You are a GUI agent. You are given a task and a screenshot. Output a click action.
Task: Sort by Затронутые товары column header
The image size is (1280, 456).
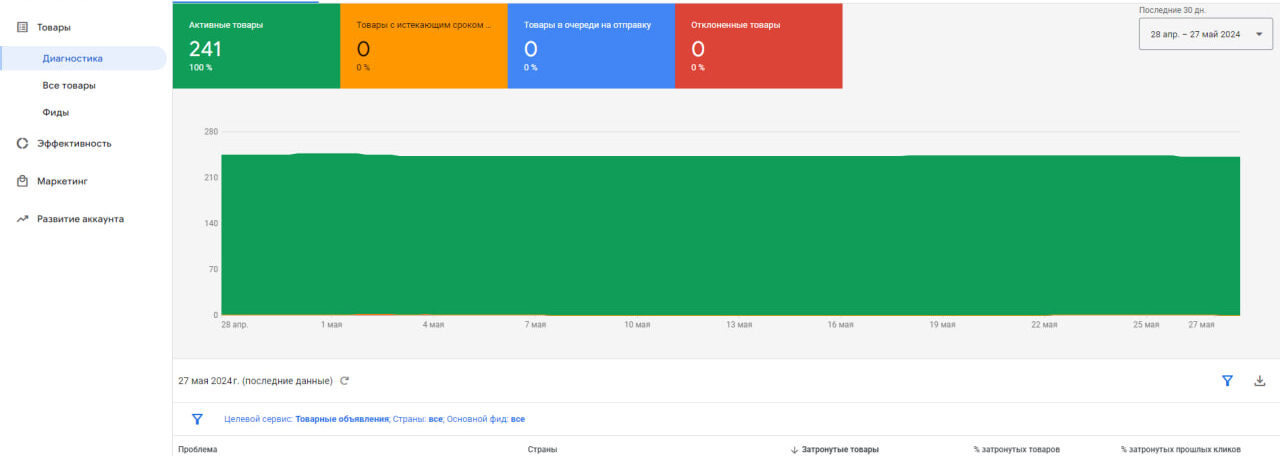(x=839, y=449)
